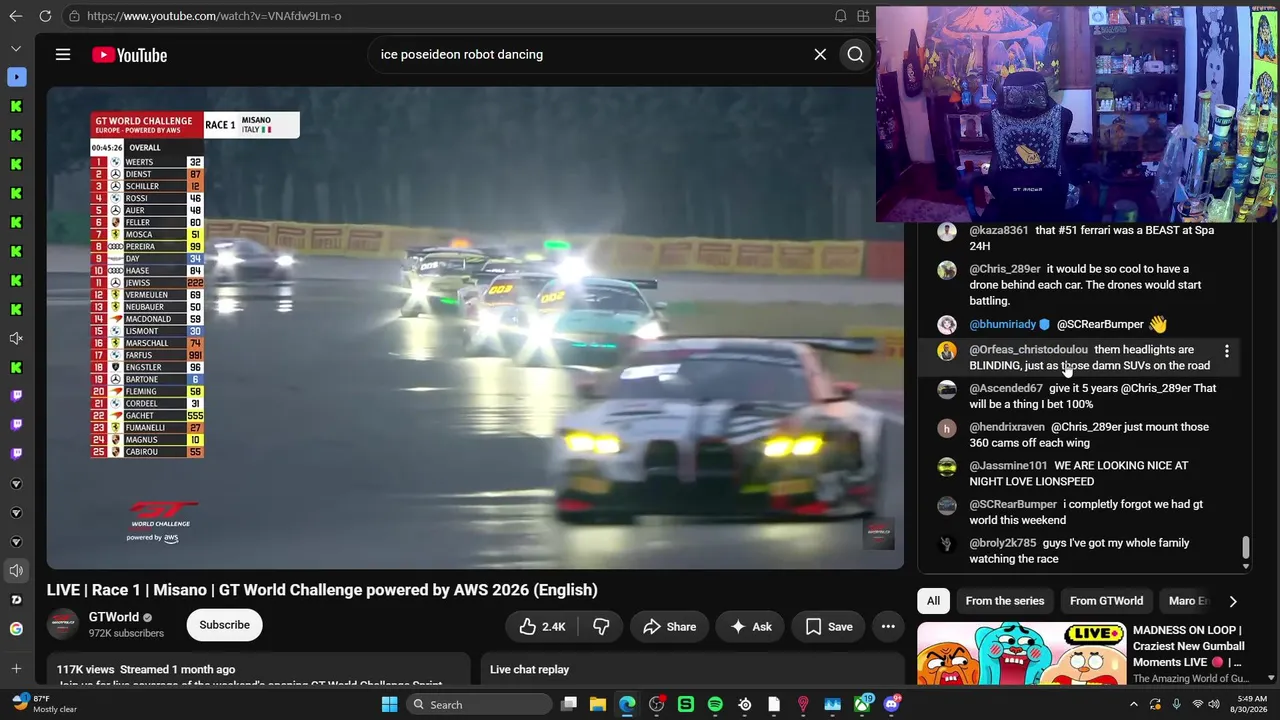Switch to the muted tab with crossed speaker
This screenshot has height=720, width=1280.
click(x=16, y=339)
